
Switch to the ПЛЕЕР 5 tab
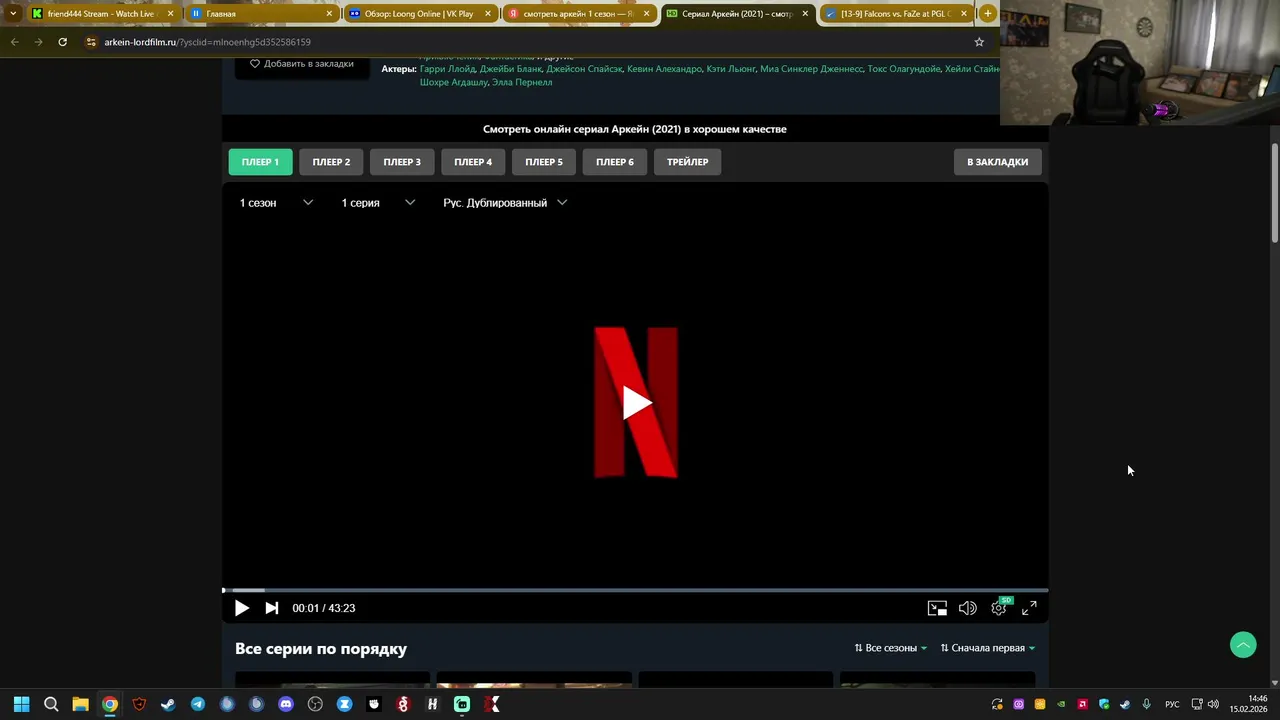point(544,162)
